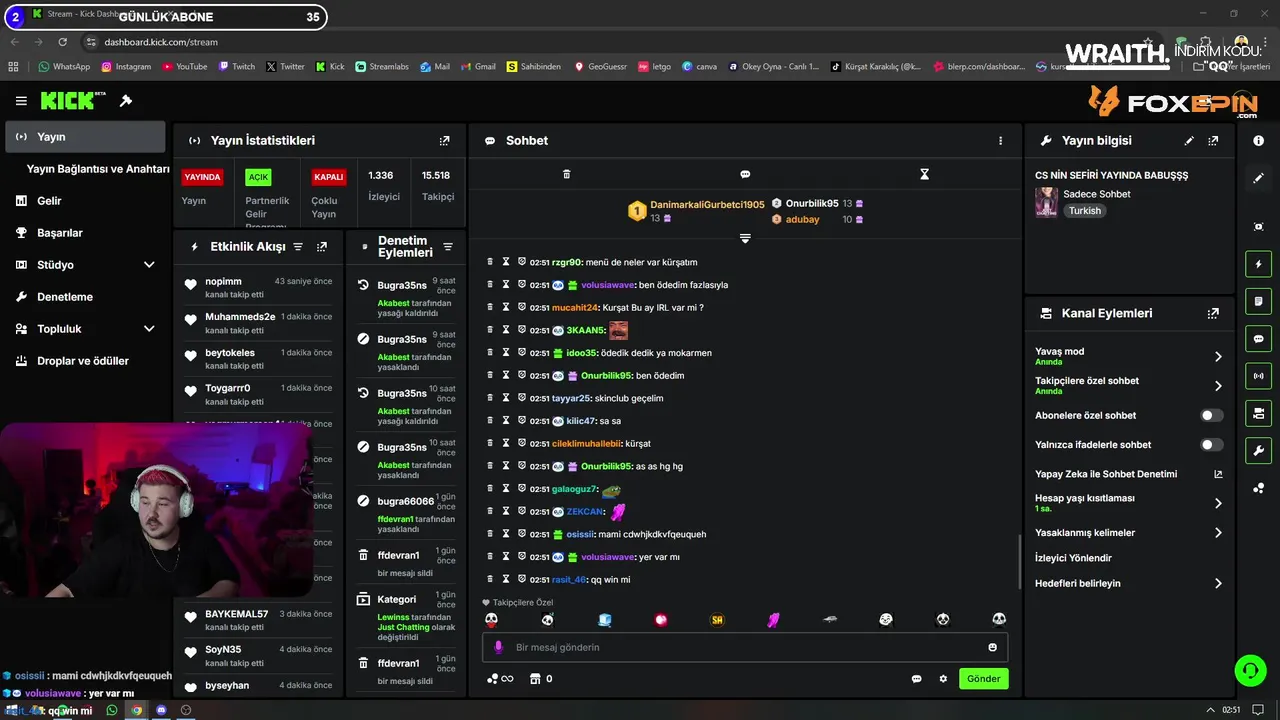This screenshot has width=1280, height=720.
Task: Open the Etkinlik Akışı filter icon
Action: (x=298, y=247)
